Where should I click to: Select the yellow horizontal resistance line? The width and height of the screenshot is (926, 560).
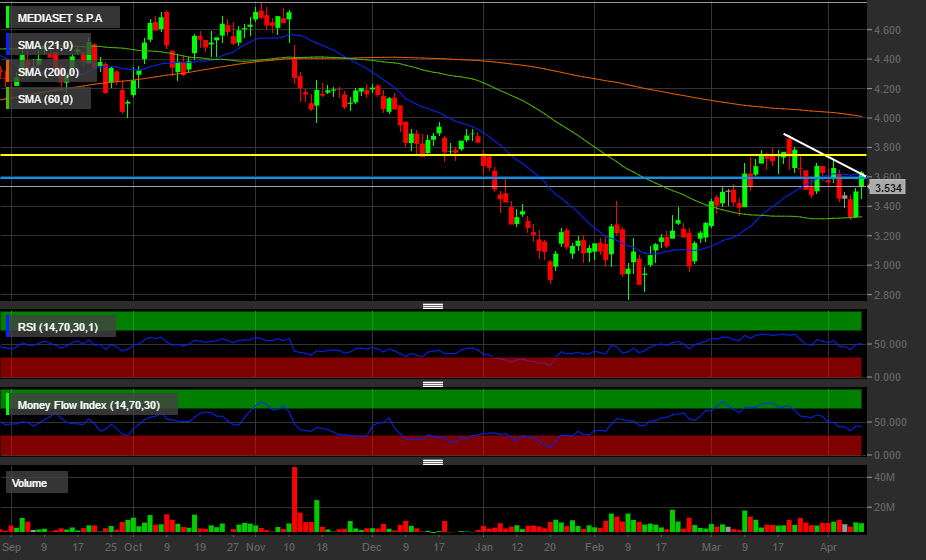click(x=433, y=155)
